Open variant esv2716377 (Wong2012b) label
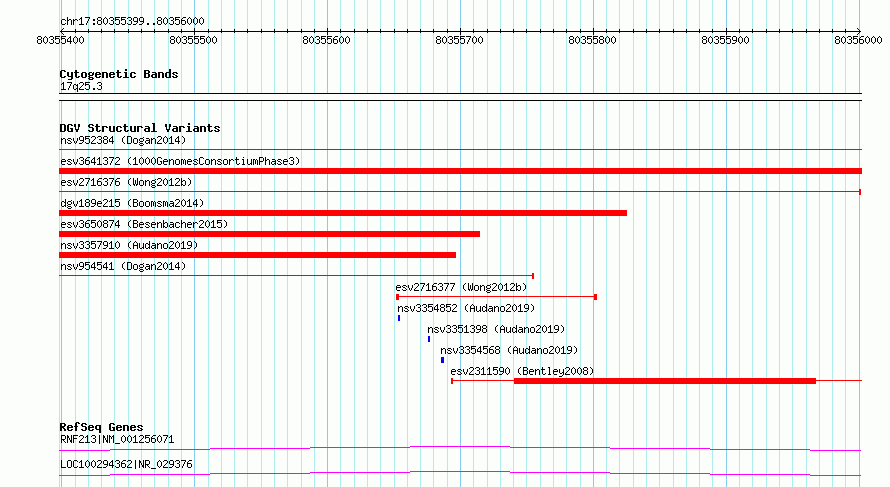 tap(461, 287)
